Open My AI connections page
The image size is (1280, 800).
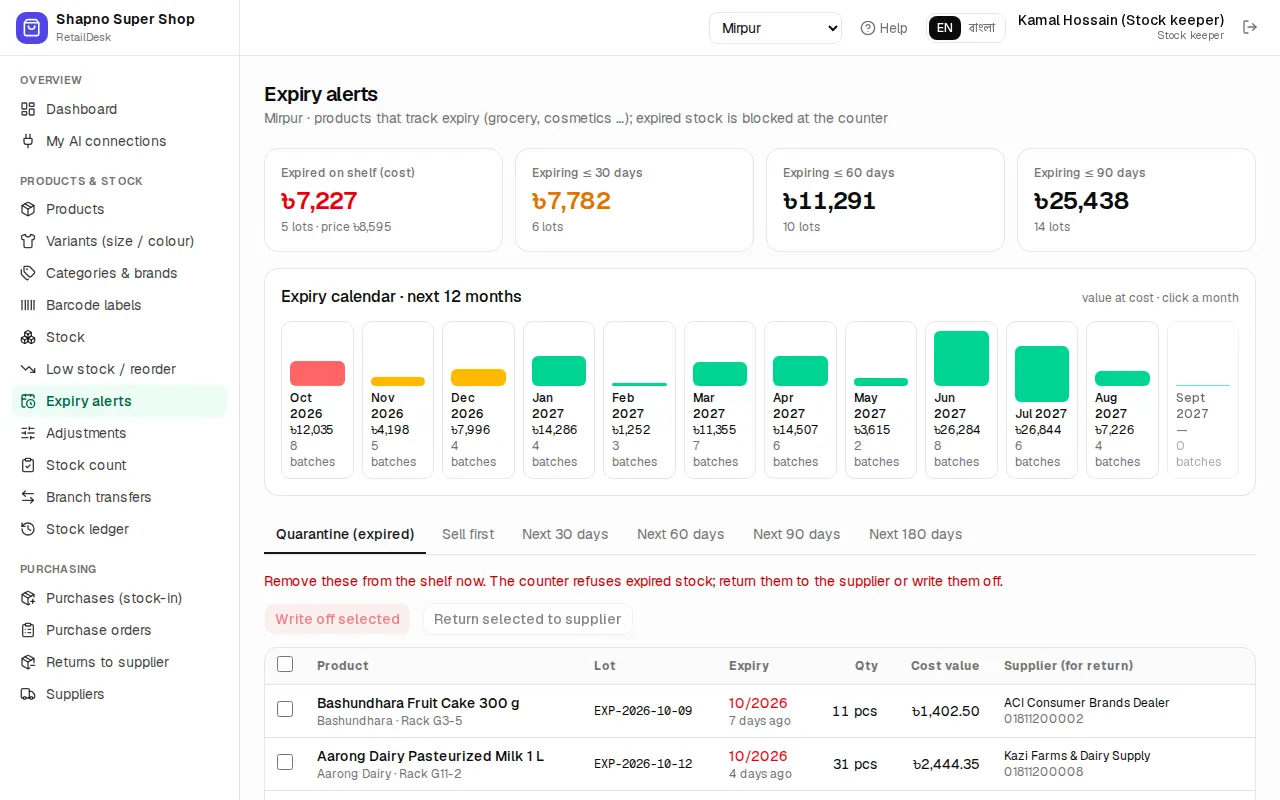[x=120, y=141]
